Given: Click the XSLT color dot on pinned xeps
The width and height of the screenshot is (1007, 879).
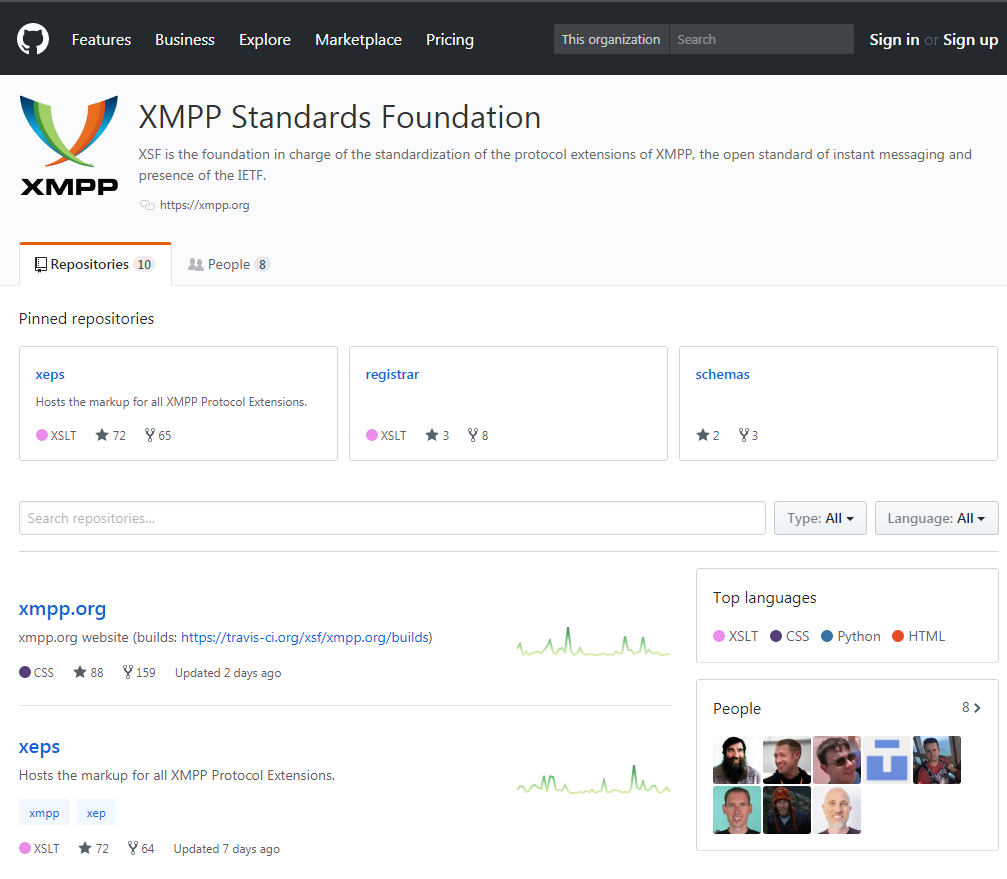Looking at the screenshot, I should pos(42,435).
